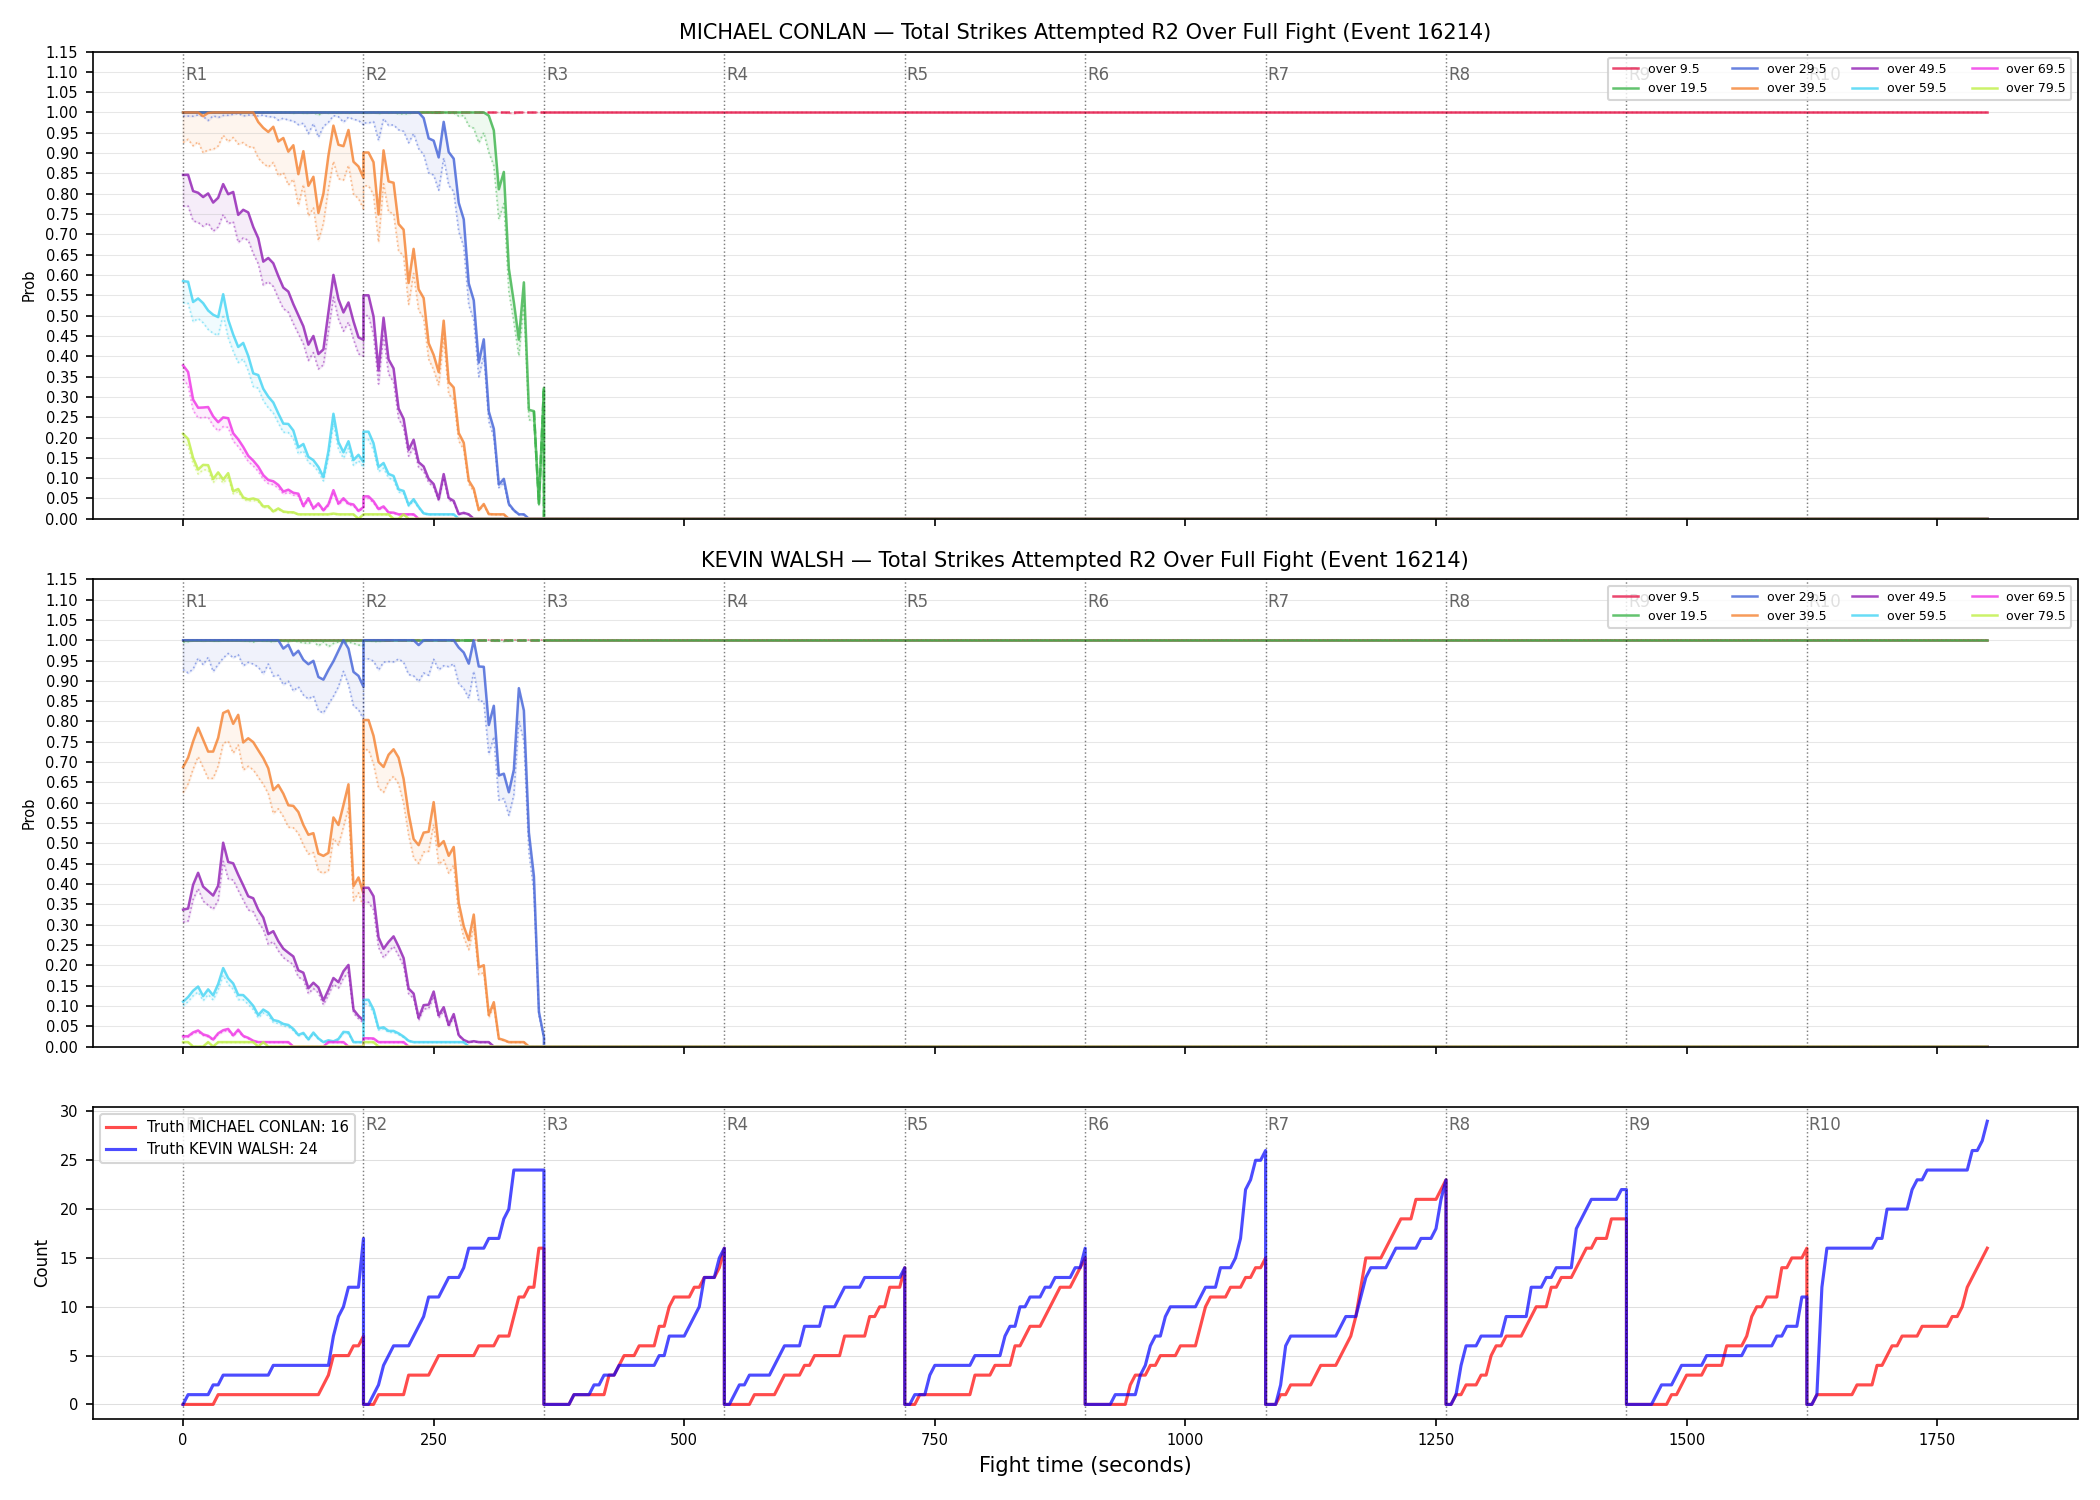Click the 'Count' y-axis label
The width and height of the screenshot is (2100, 1500).
[41, 1263]
